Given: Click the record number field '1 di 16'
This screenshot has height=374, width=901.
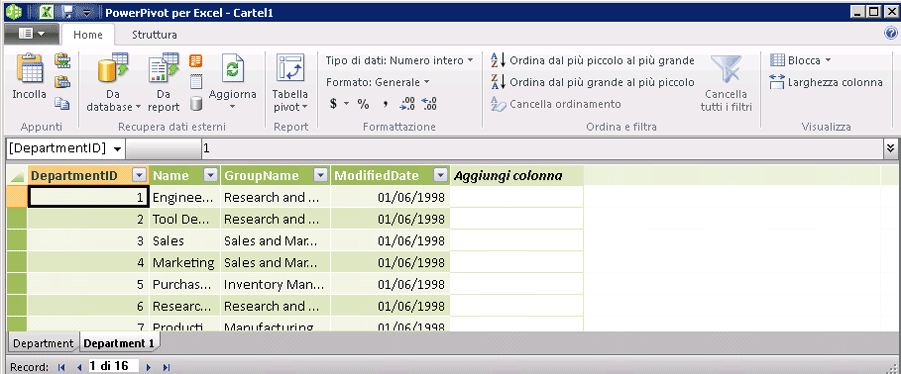Looking at the screenshot, I should tap(113, 366).
